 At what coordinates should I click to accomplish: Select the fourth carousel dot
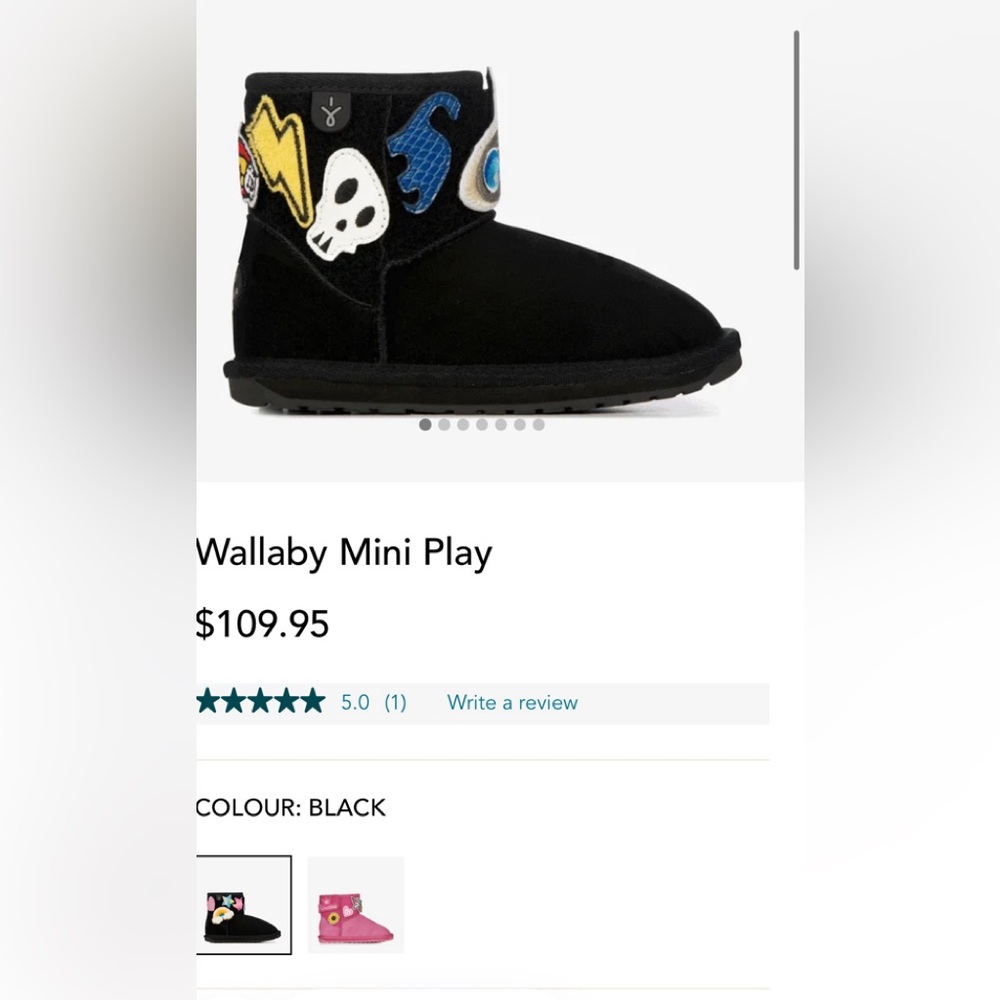coord(482,425)
